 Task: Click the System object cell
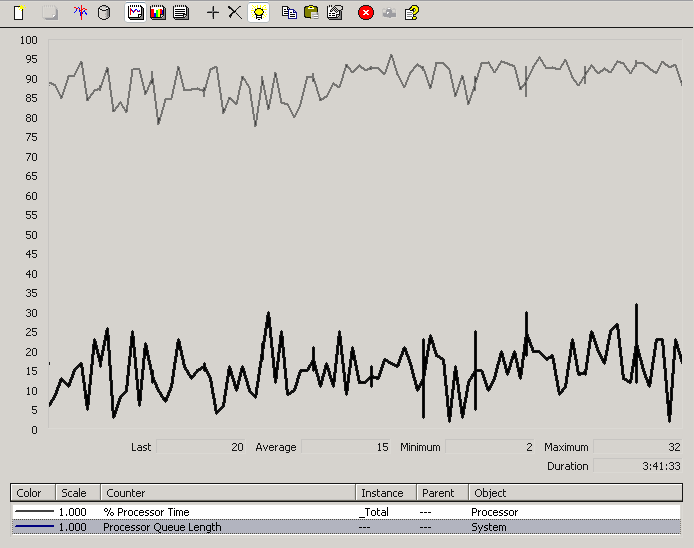[489, 527]
